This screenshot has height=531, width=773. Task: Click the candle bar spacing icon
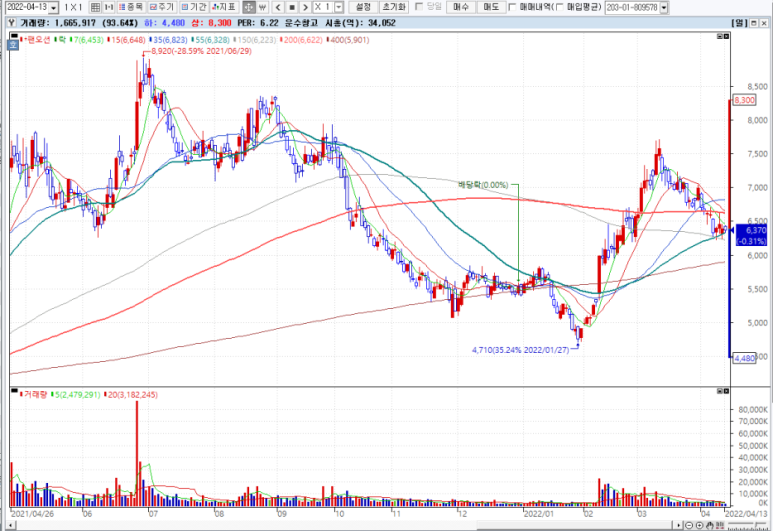coord(721,526)
